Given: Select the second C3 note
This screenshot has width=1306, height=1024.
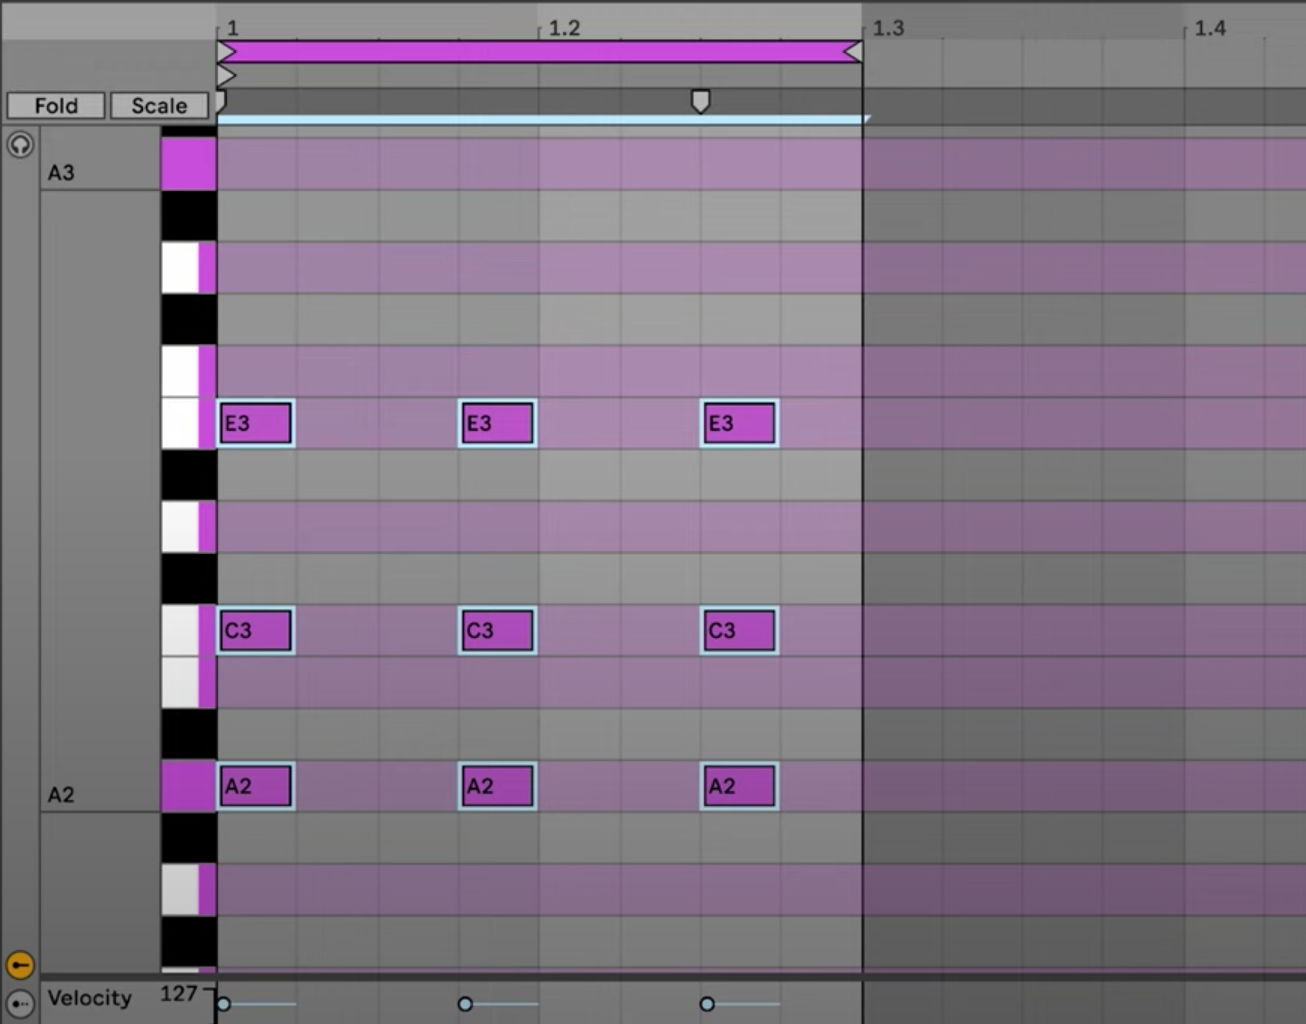Looking at the screenshot, I should pyautogui.click(x=498, y=631).
